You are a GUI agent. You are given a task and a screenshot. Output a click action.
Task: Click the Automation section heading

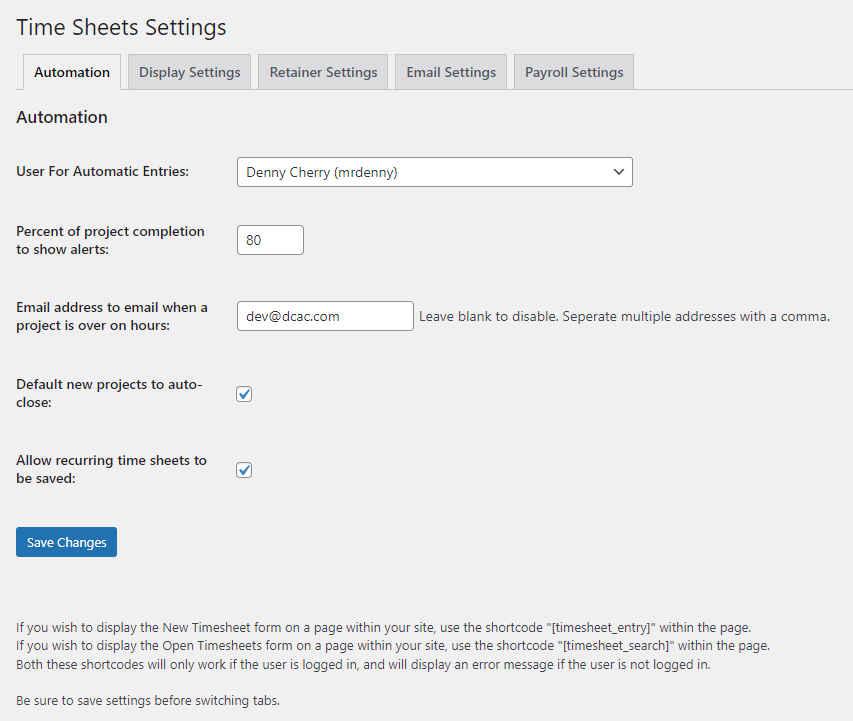[62, 117]
